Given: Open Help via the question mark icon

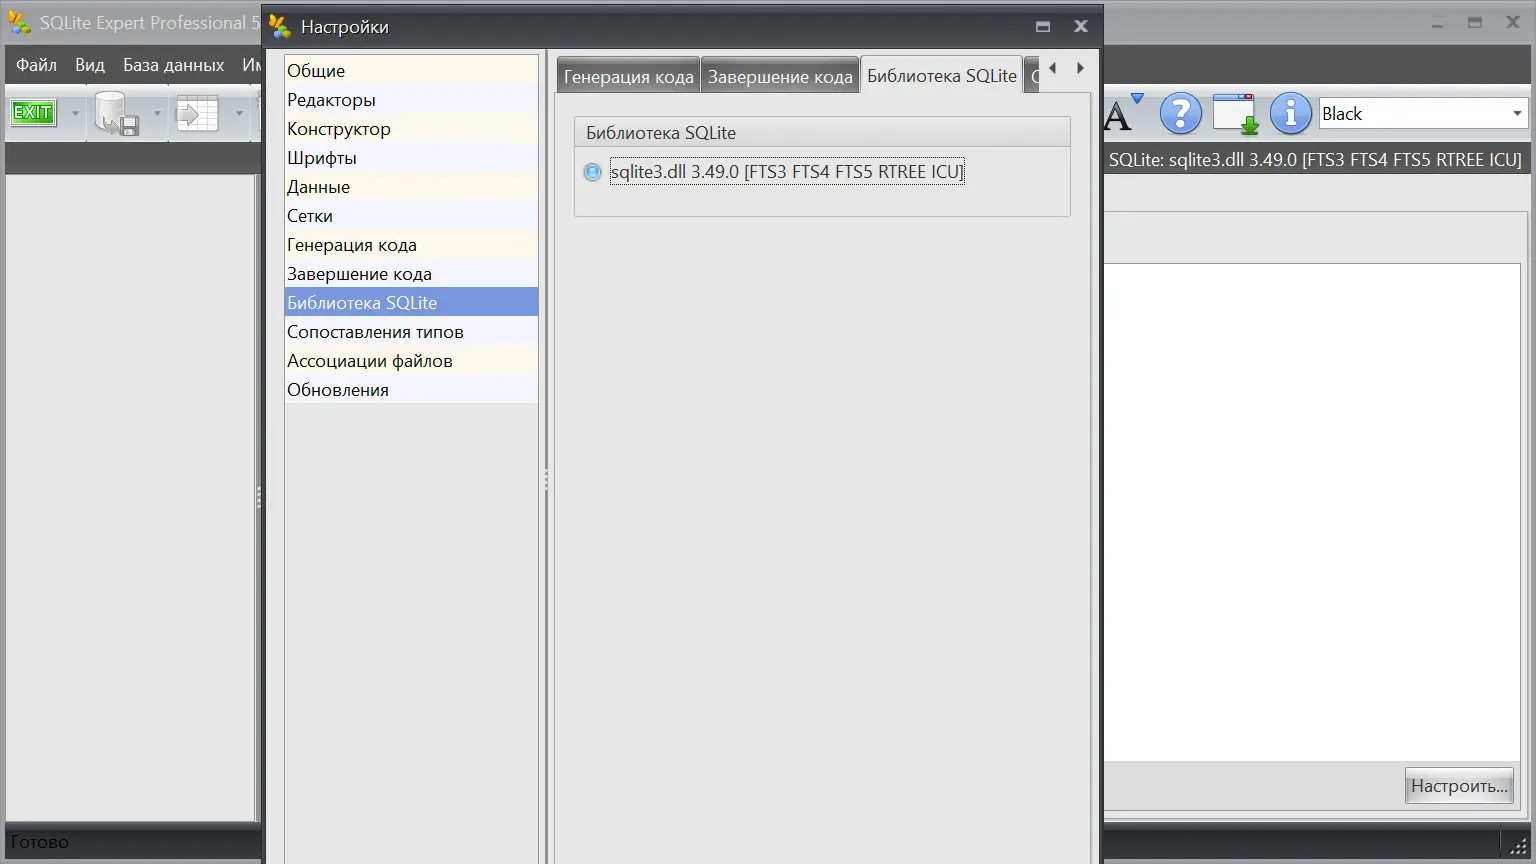Looking at the screenshot, I should coord(1180,113).
